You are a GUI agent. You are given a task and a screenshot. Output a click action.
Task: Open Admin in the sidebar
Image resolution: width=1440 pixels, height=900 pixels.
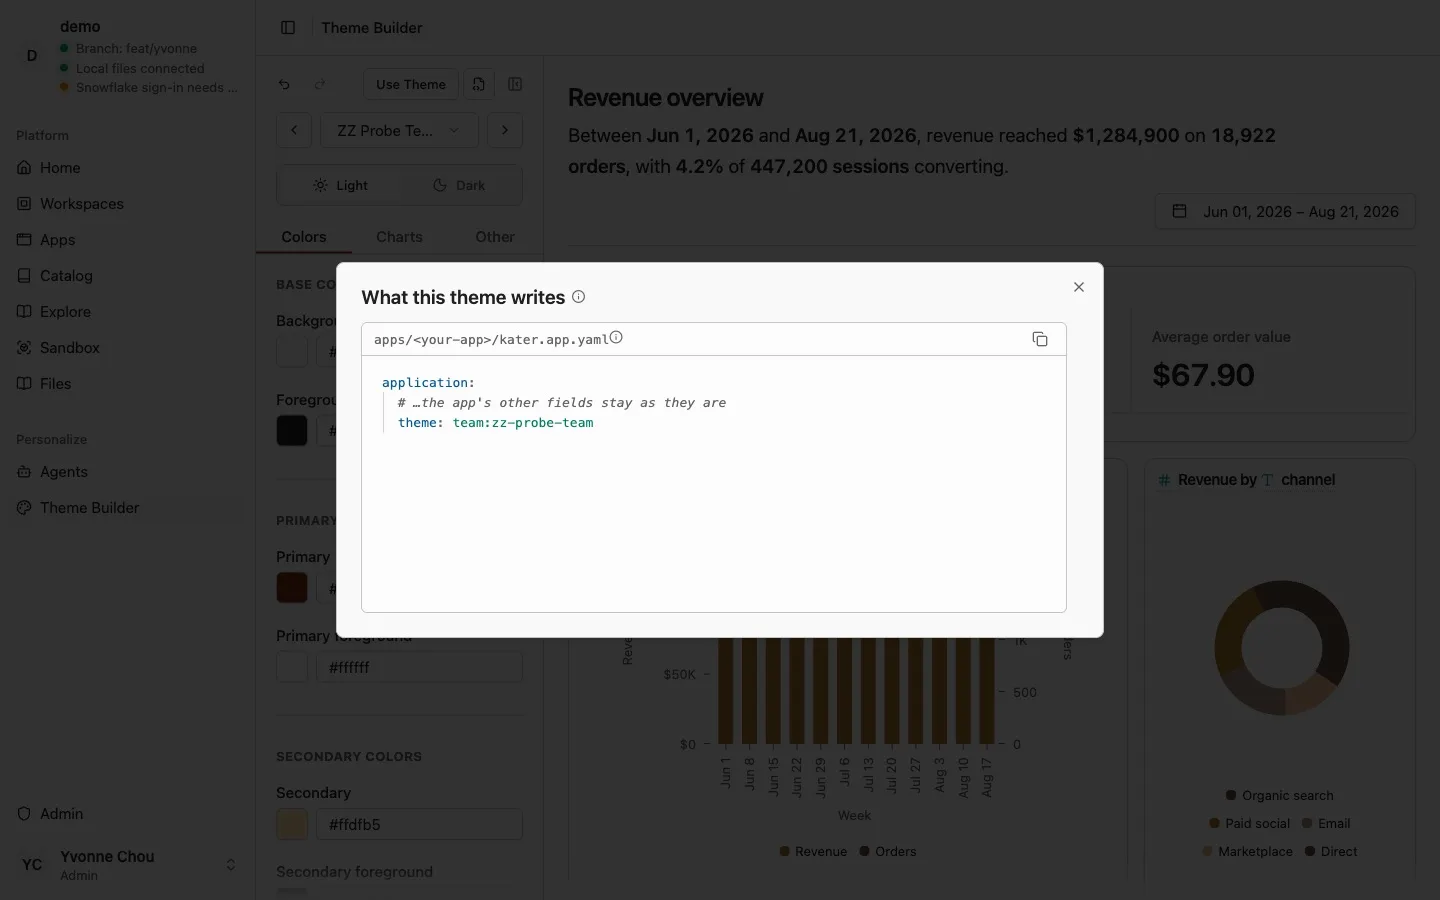coord(128,814)
